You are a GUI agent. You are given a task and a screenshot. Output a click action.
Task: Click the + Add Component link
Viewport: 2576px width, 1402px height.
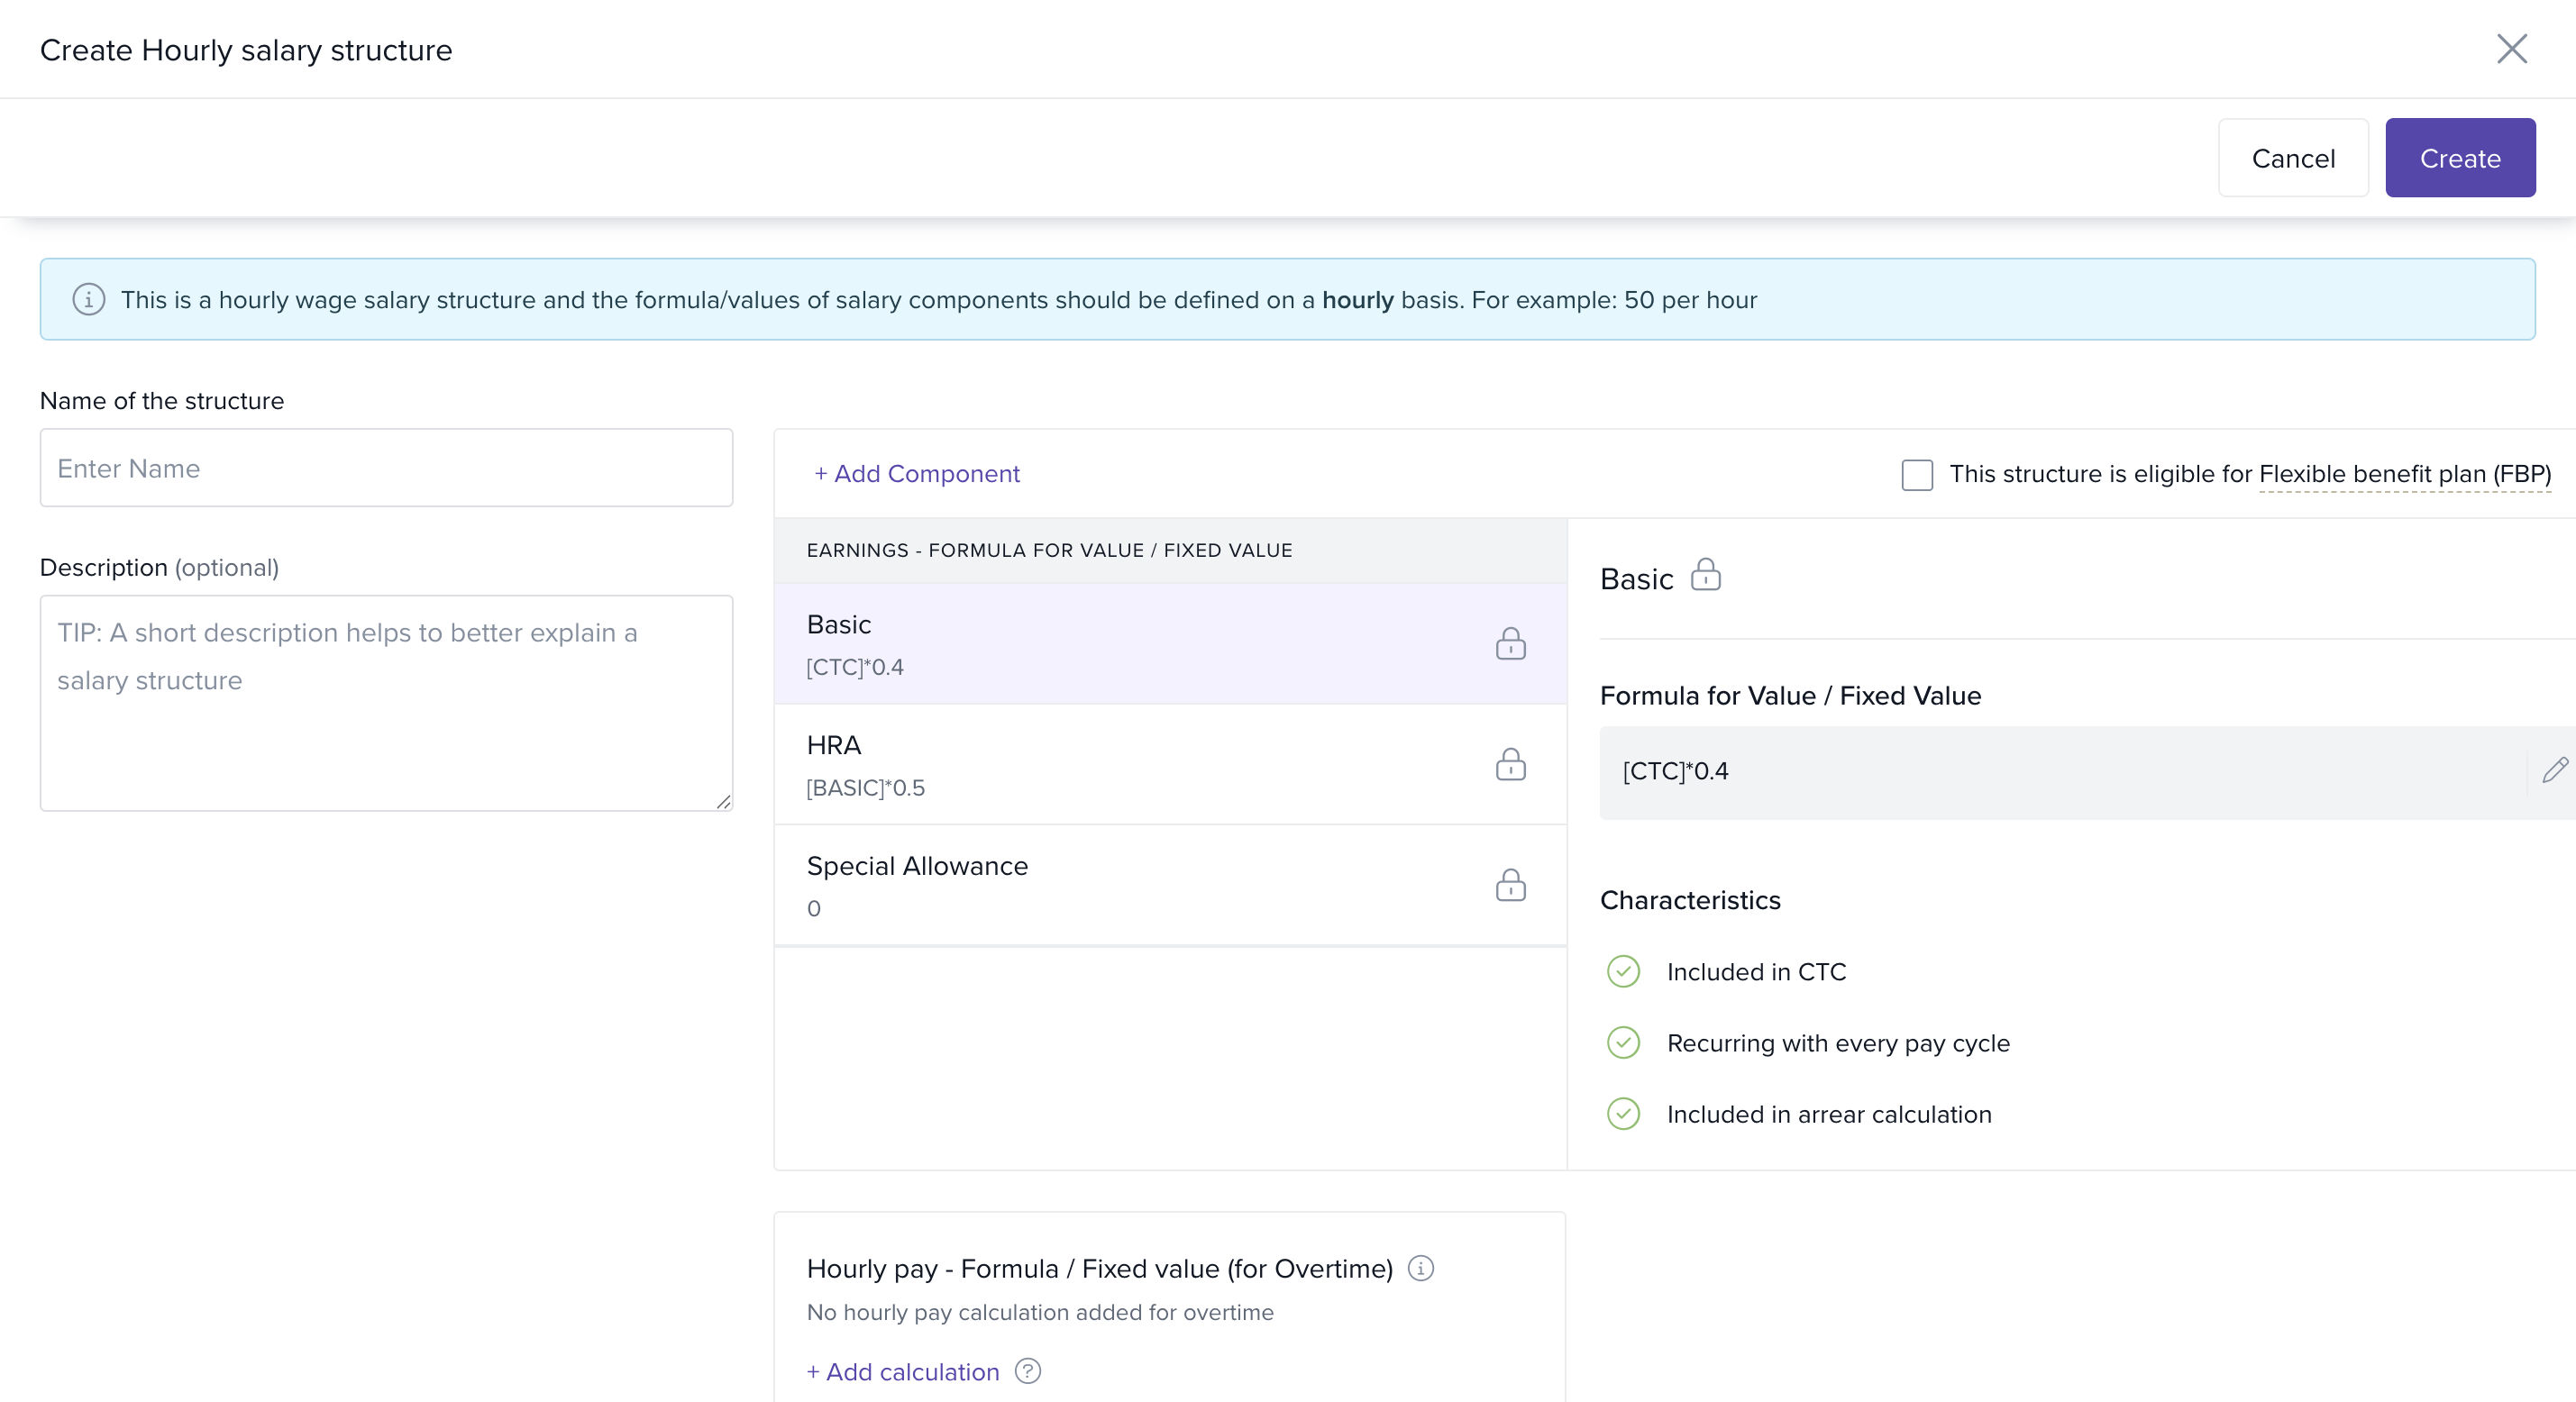pyautogui.click(x=917, y=474)
